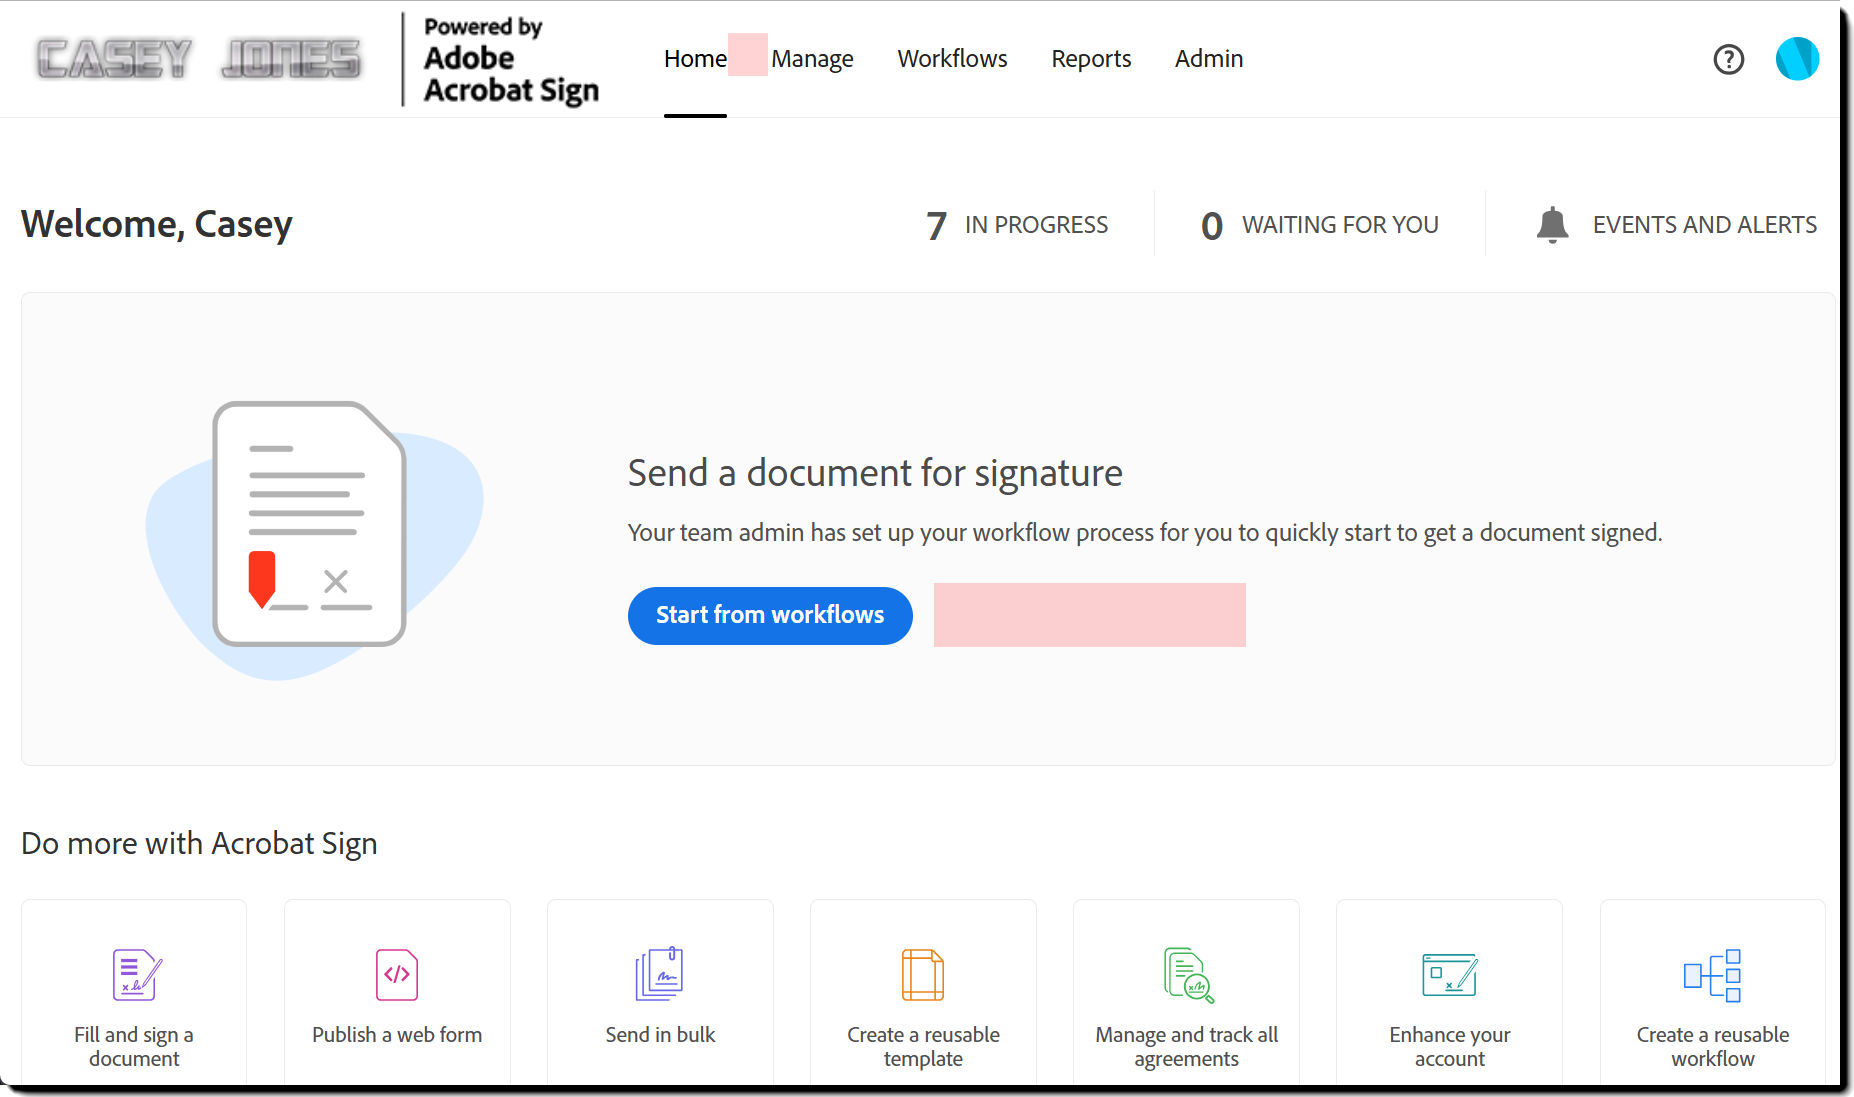This screenshot has height=1097, width=1854.
Task: Click the Manage and track all agreements icon
Action: (x=1186, y=975)
